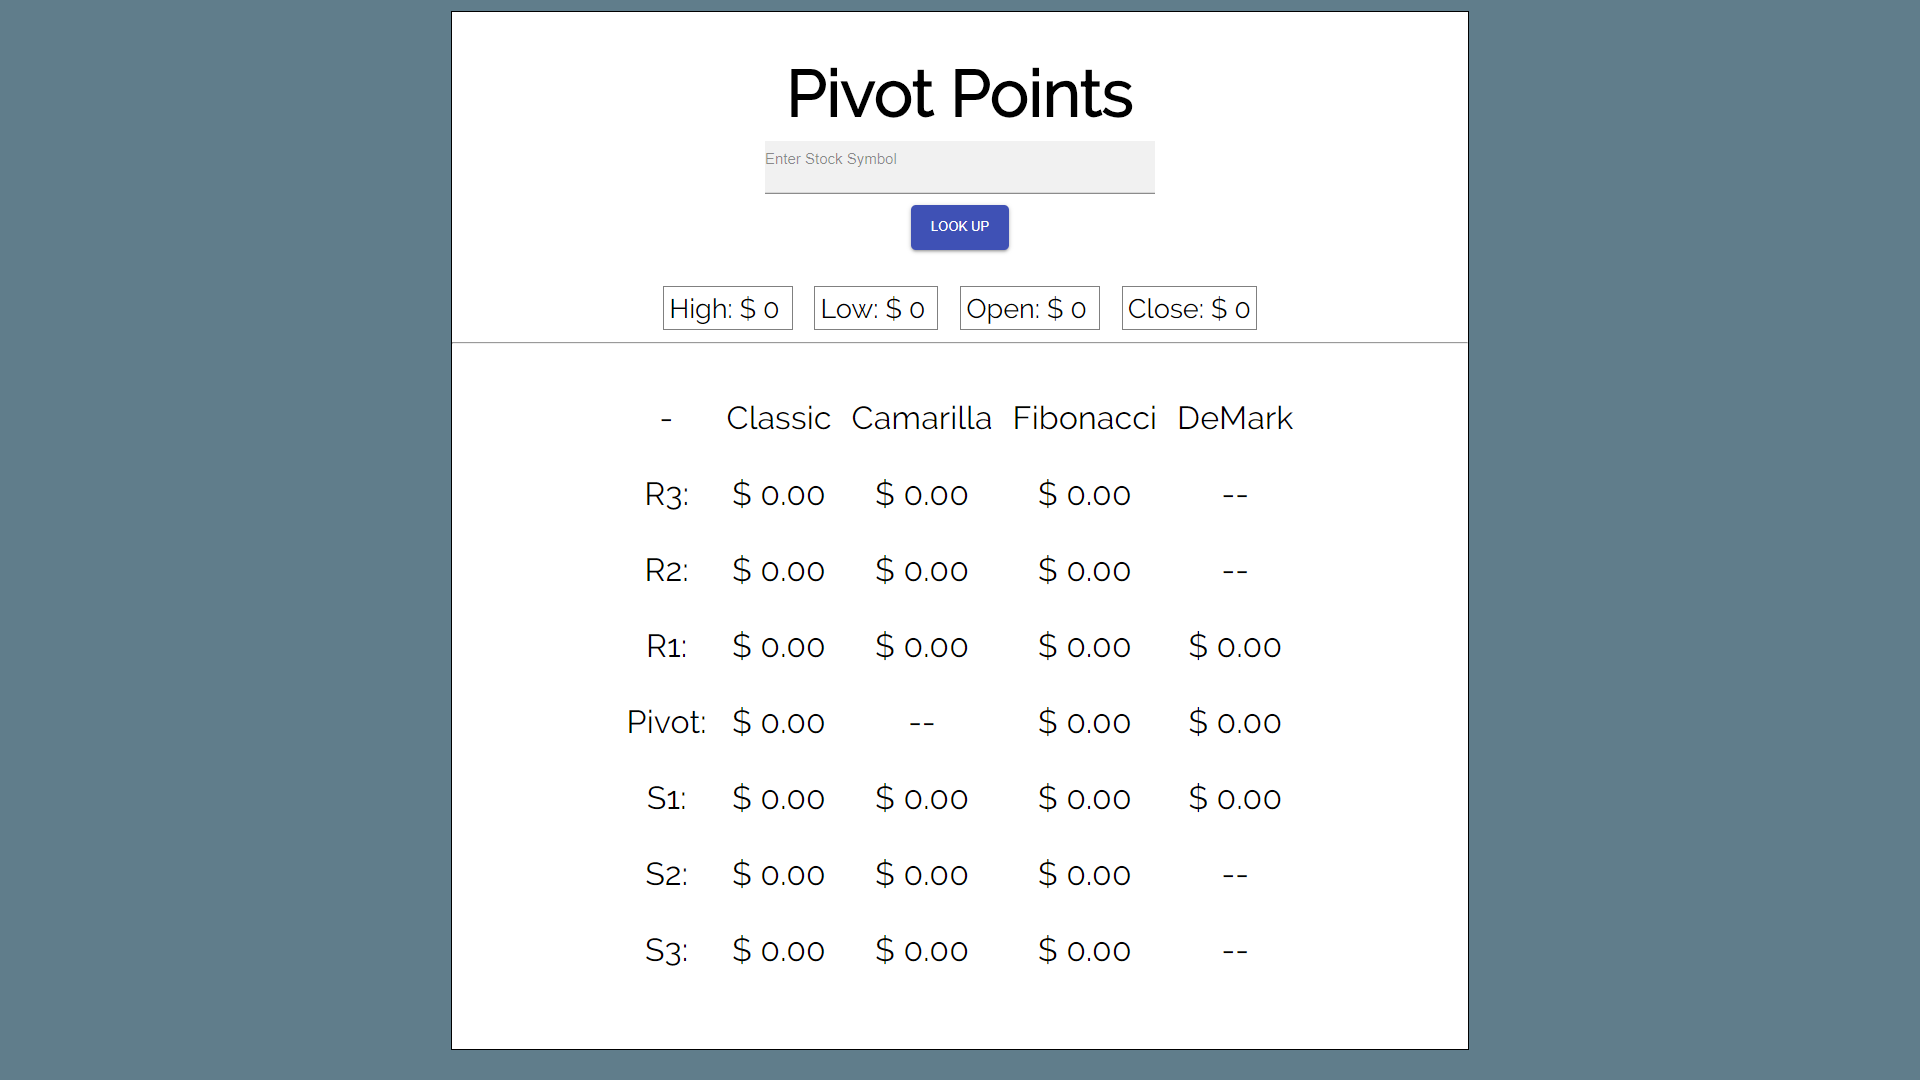Click the R2 row label
Viewport: 1920px width, 1080px height.
pyautogui.click(x=666, y=571)
